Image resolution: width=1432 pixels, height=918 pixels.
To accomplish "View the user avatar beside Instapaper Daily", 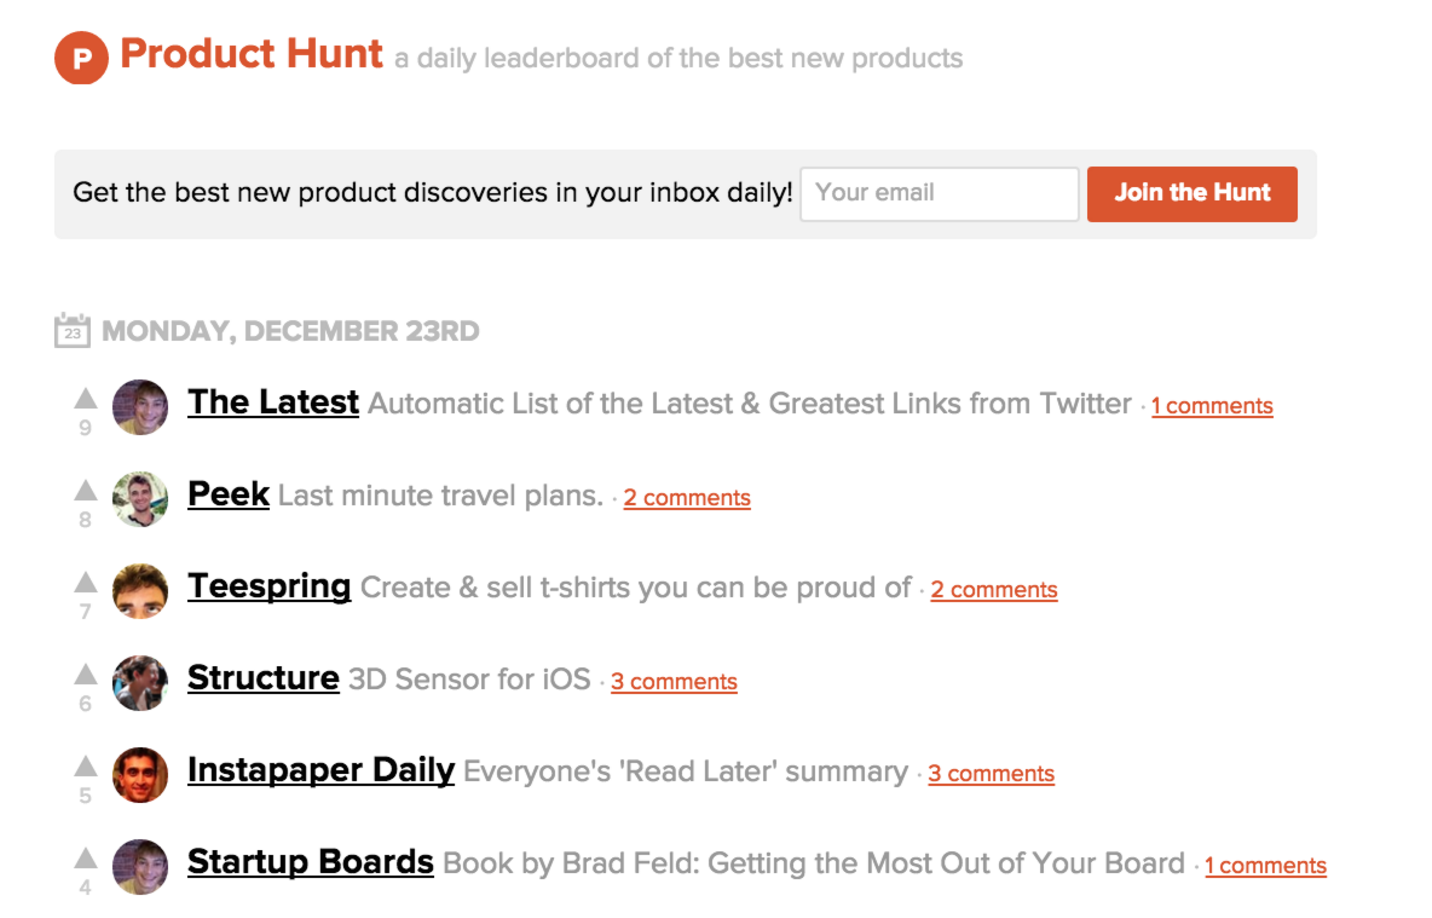I will point(140,775).
